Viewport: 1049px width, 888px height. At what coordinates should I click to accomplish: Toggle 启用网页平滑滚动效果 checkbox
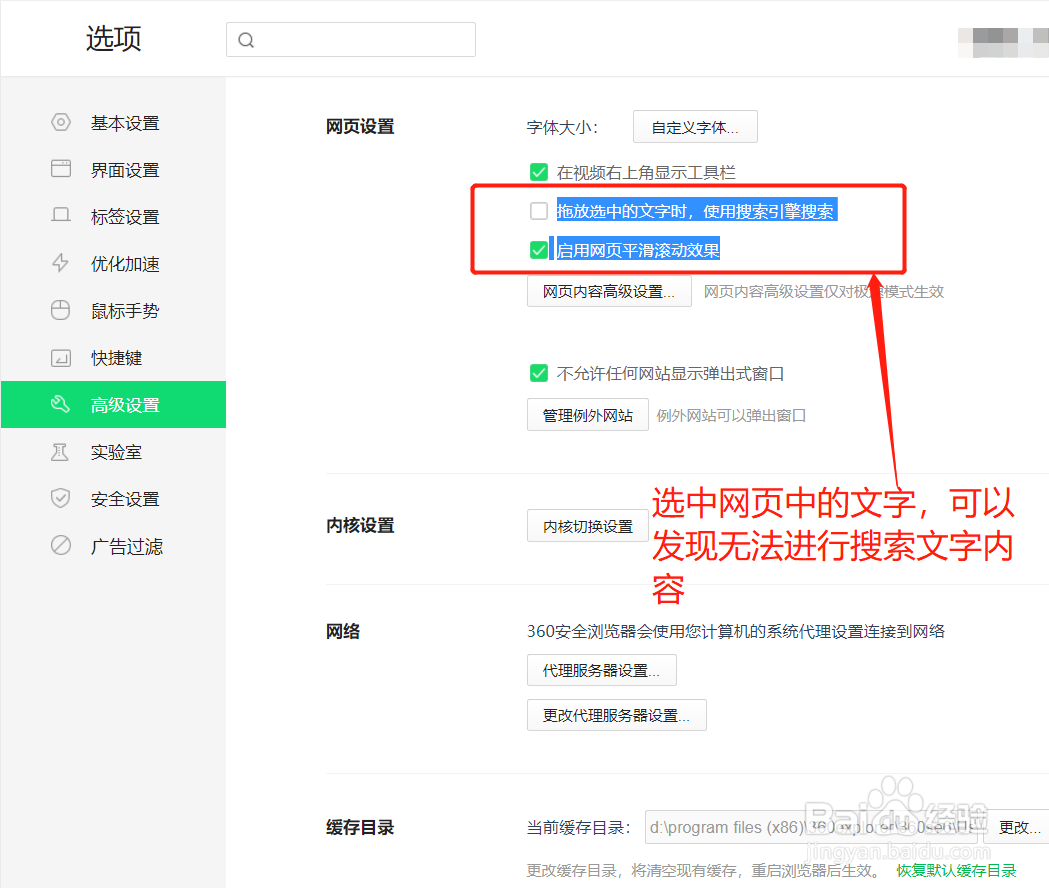click(539, 250)
